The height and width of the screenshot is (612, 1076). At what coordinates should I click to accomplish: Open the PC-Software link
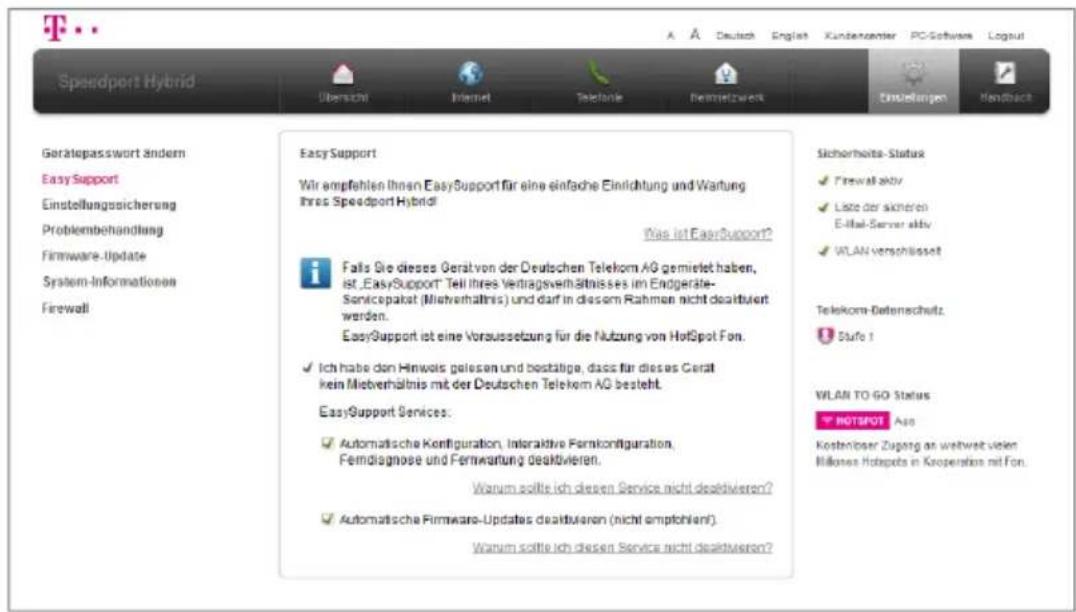(942, 36)
